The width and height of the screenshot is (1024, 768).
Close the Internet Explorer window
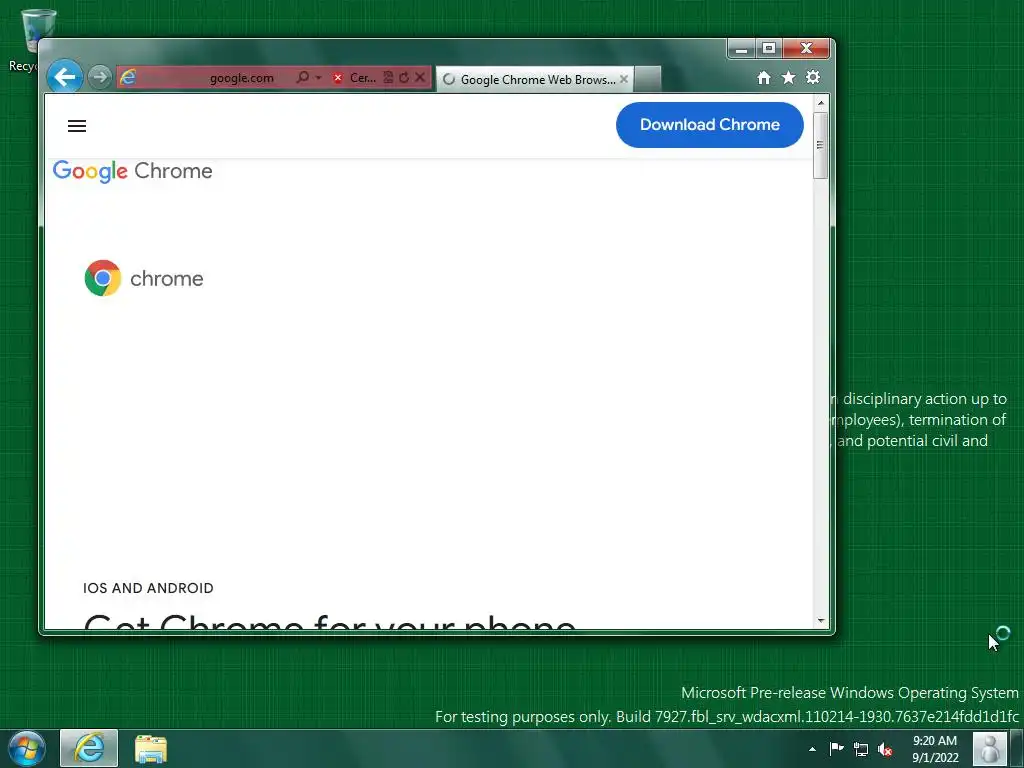(x=807, y=49)
